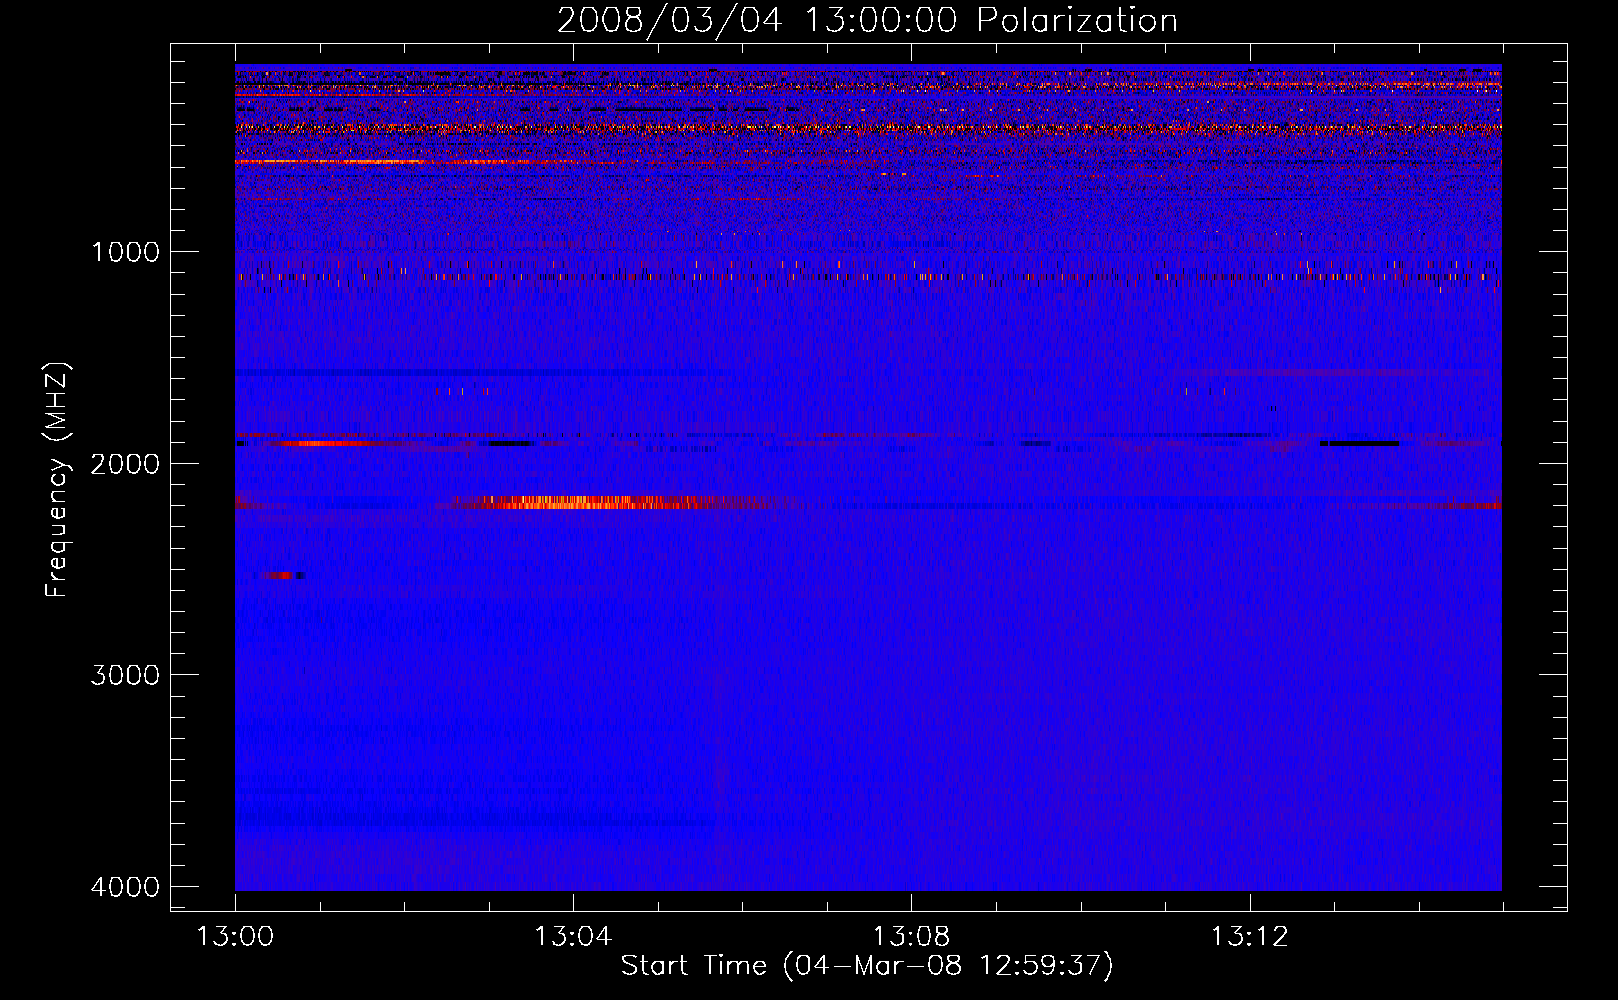Click the black dash near 1900 MHz after 13:12
1618x1000 pixels.
point(1360,443)
